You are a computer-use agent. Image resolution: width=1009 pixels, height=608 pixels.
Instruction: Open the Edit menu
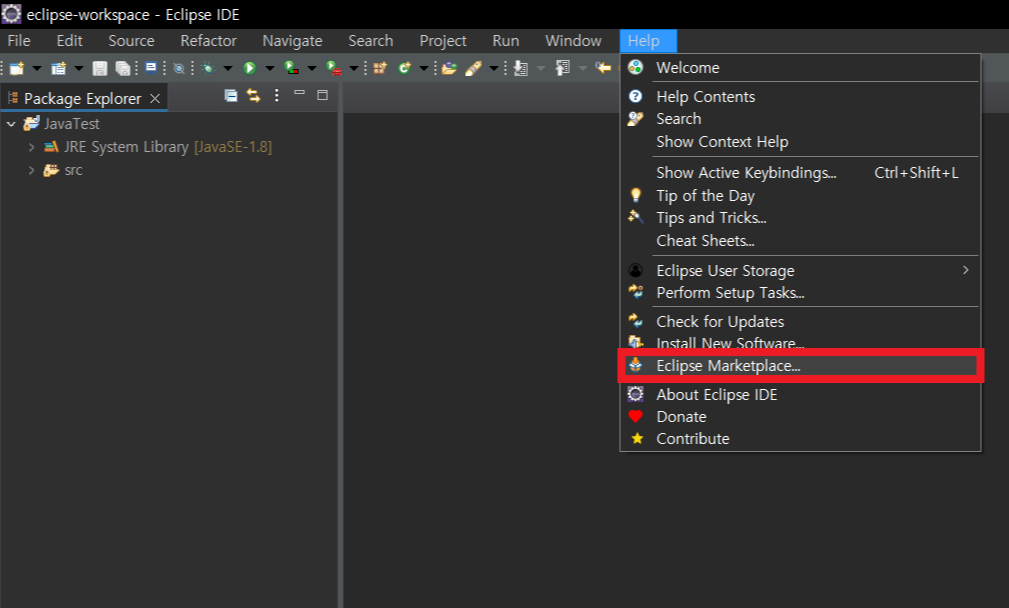(69, 41)
